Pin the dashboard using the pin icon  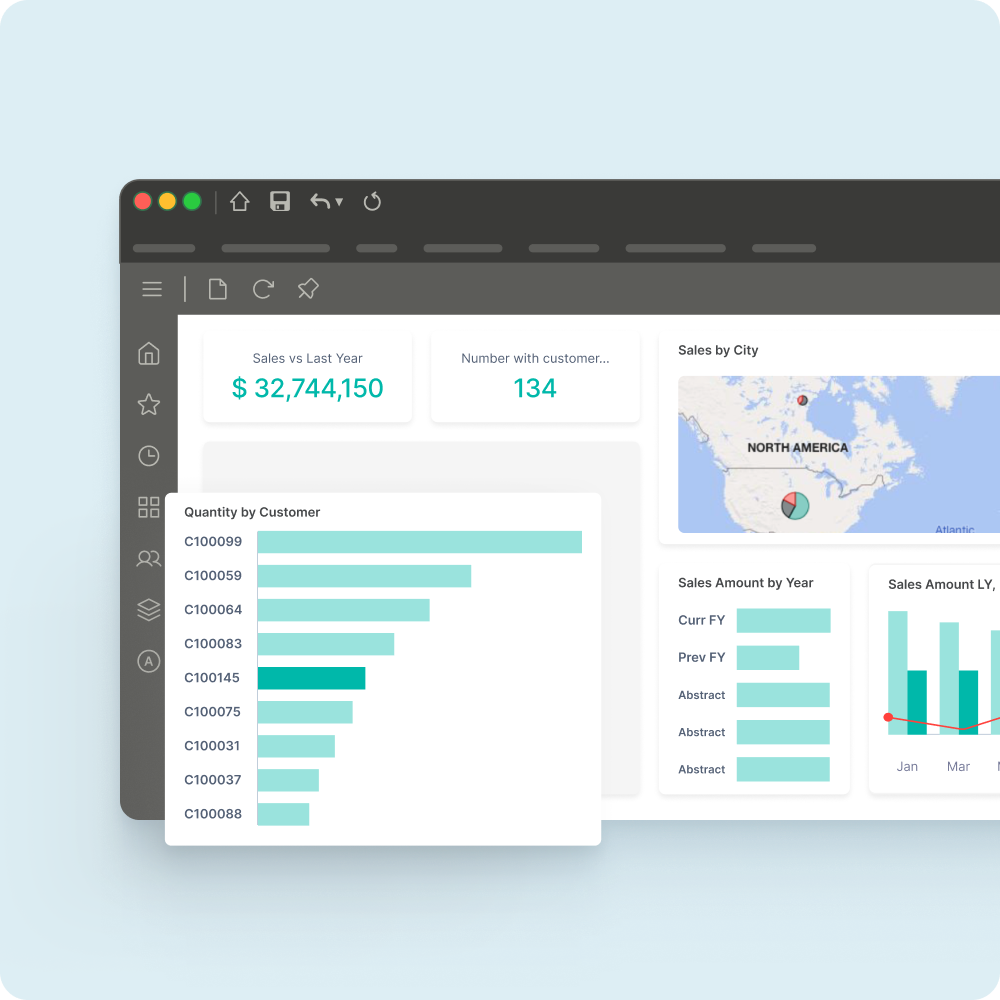(x=307, y=289)
